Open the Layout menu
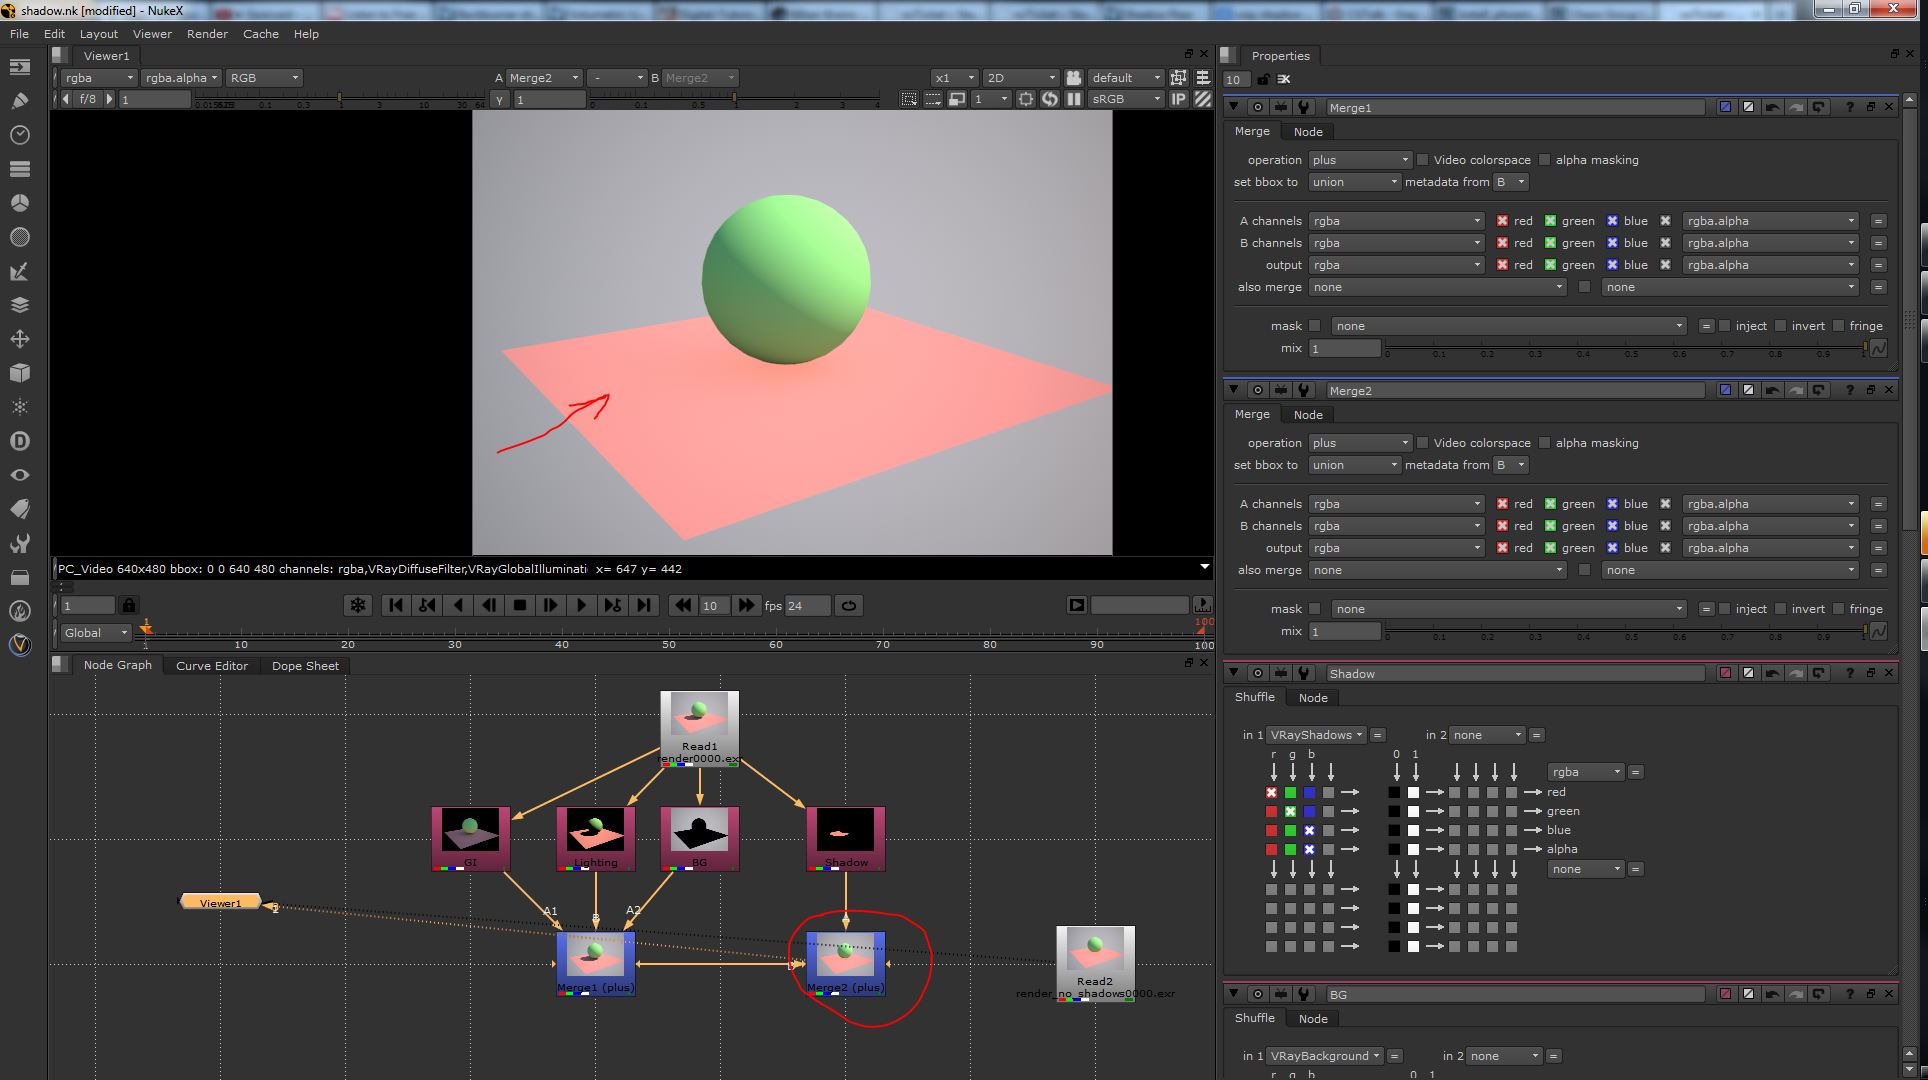This screenshot has width=1928, height=1080. coord(99,34)
